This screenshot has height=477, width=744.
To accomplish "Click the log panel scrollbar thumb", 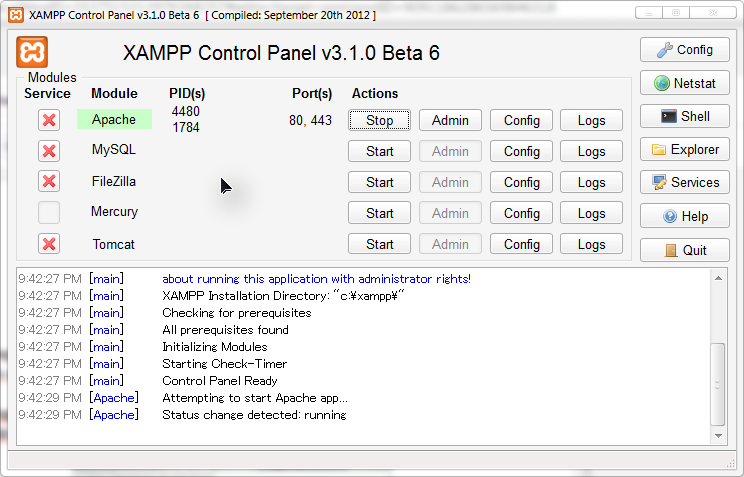I will pyautogui.click(x=717, y=384).
